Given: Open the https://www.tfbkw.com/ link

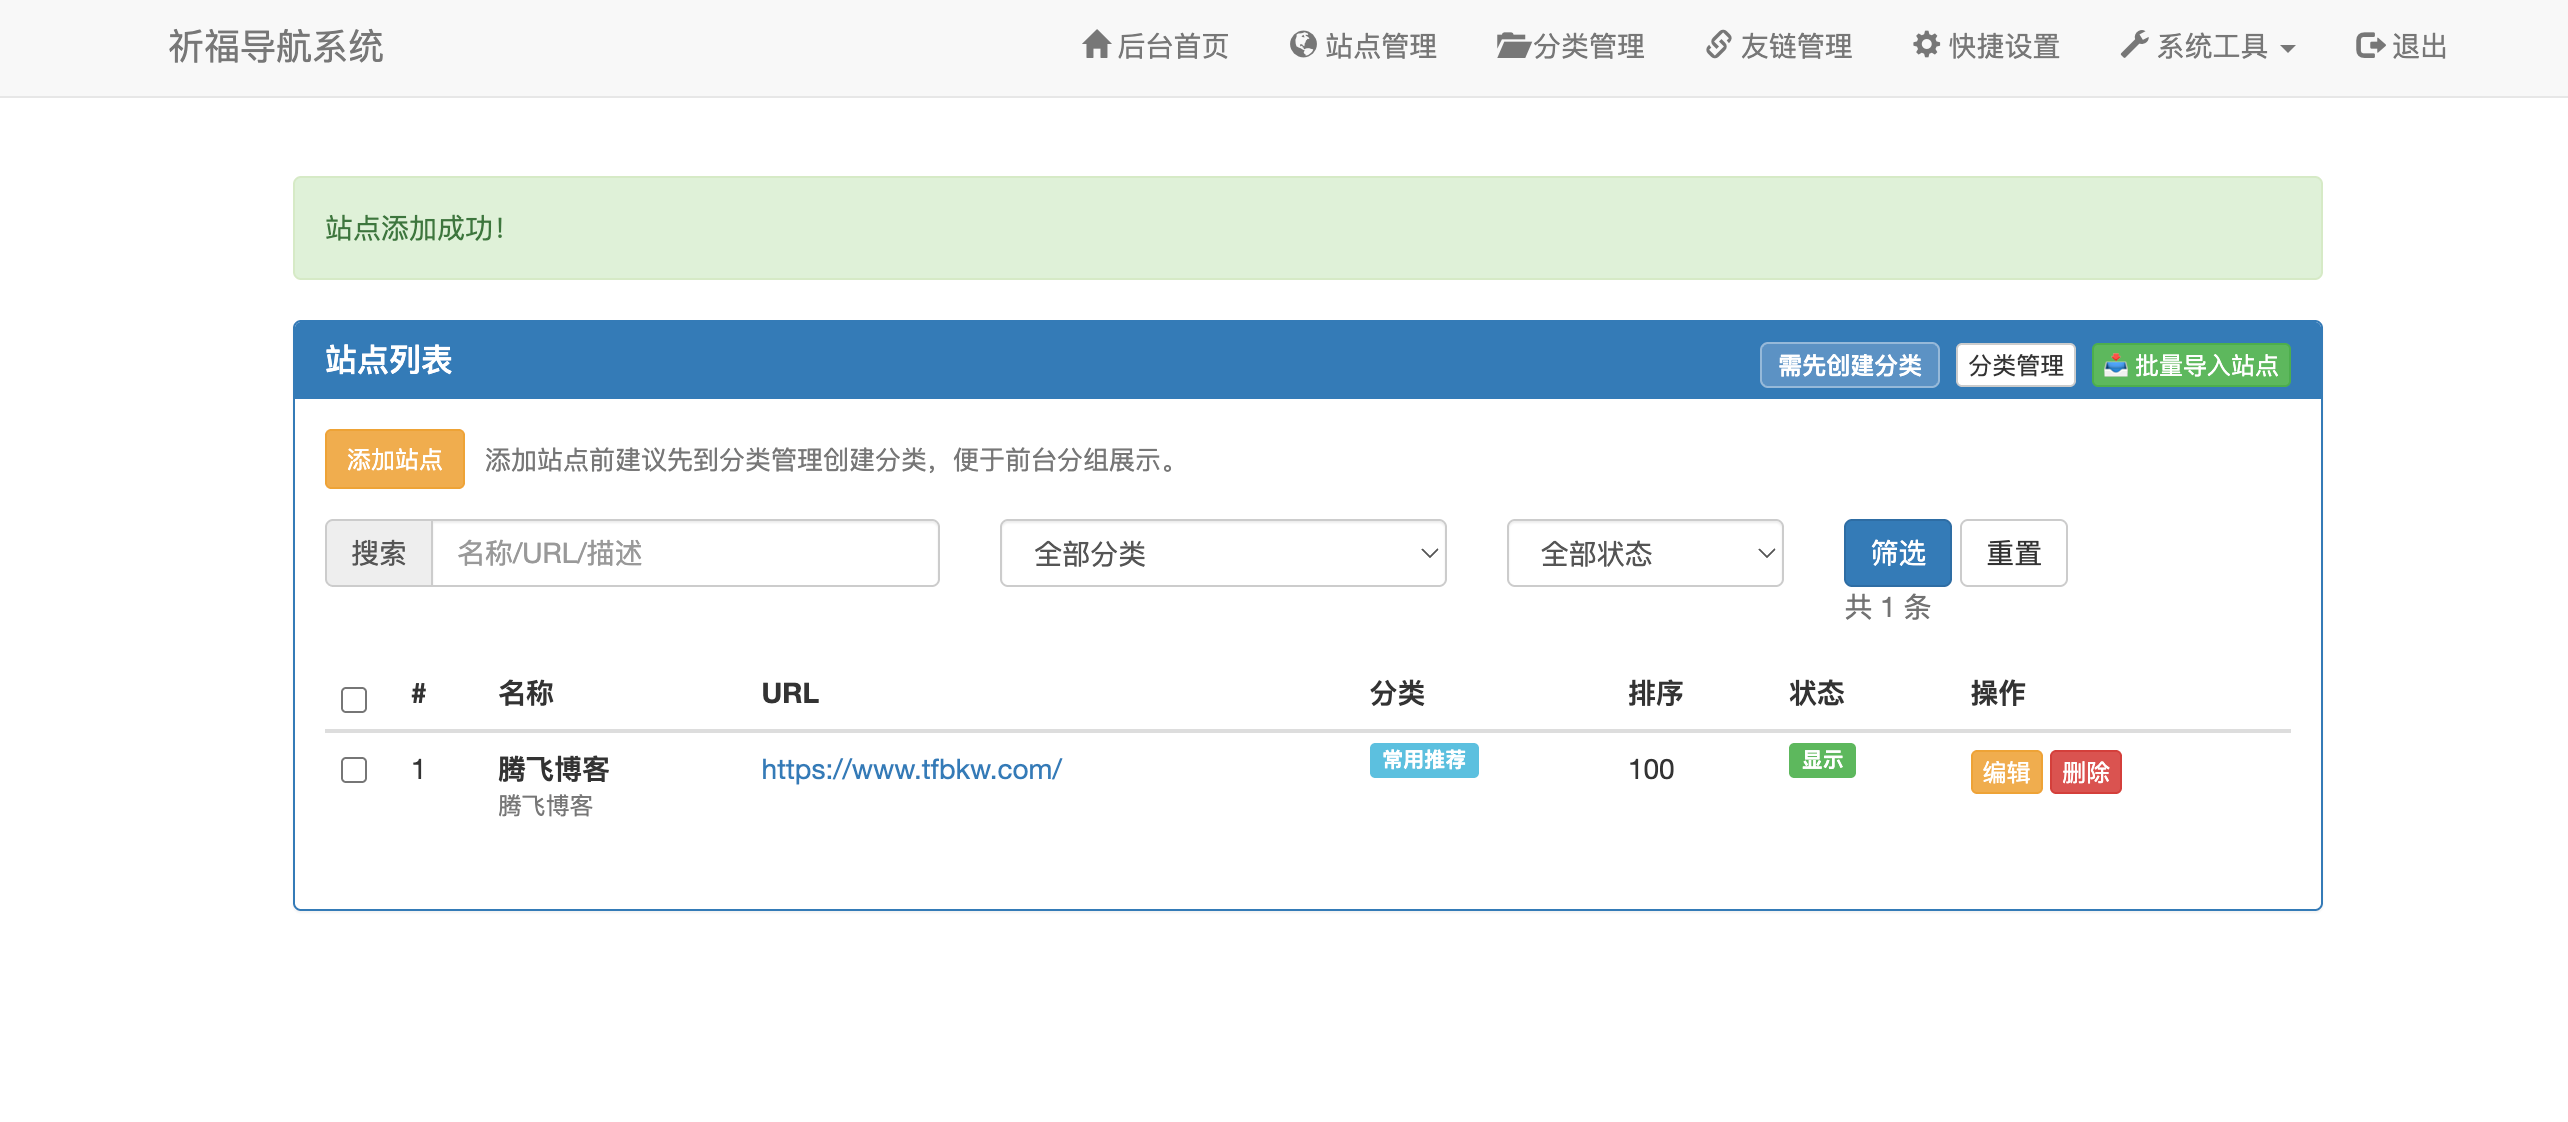Looking at the screenshot, I should 911,769.
